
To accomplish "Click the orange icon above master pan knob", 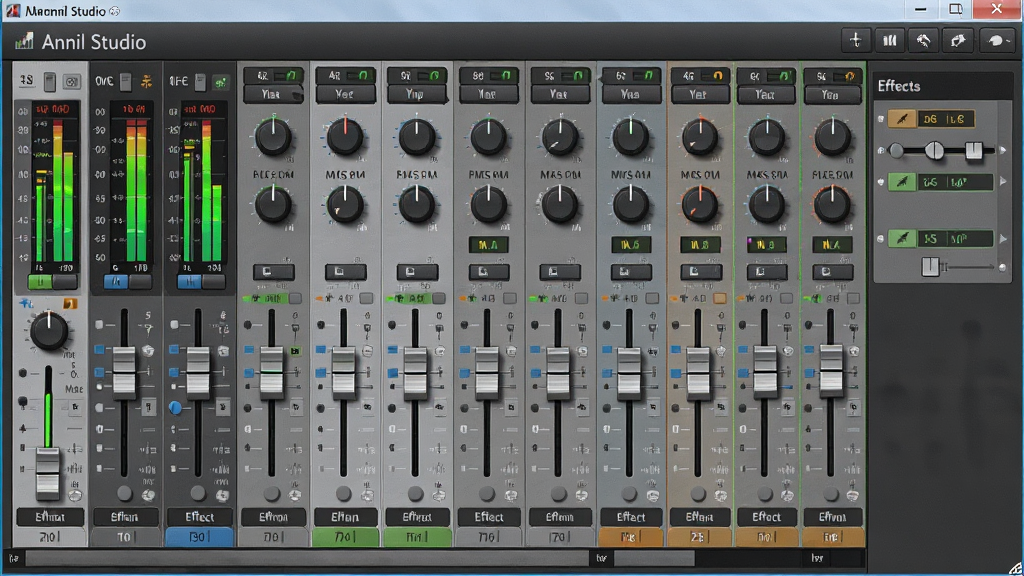I will tap(70, 304).
